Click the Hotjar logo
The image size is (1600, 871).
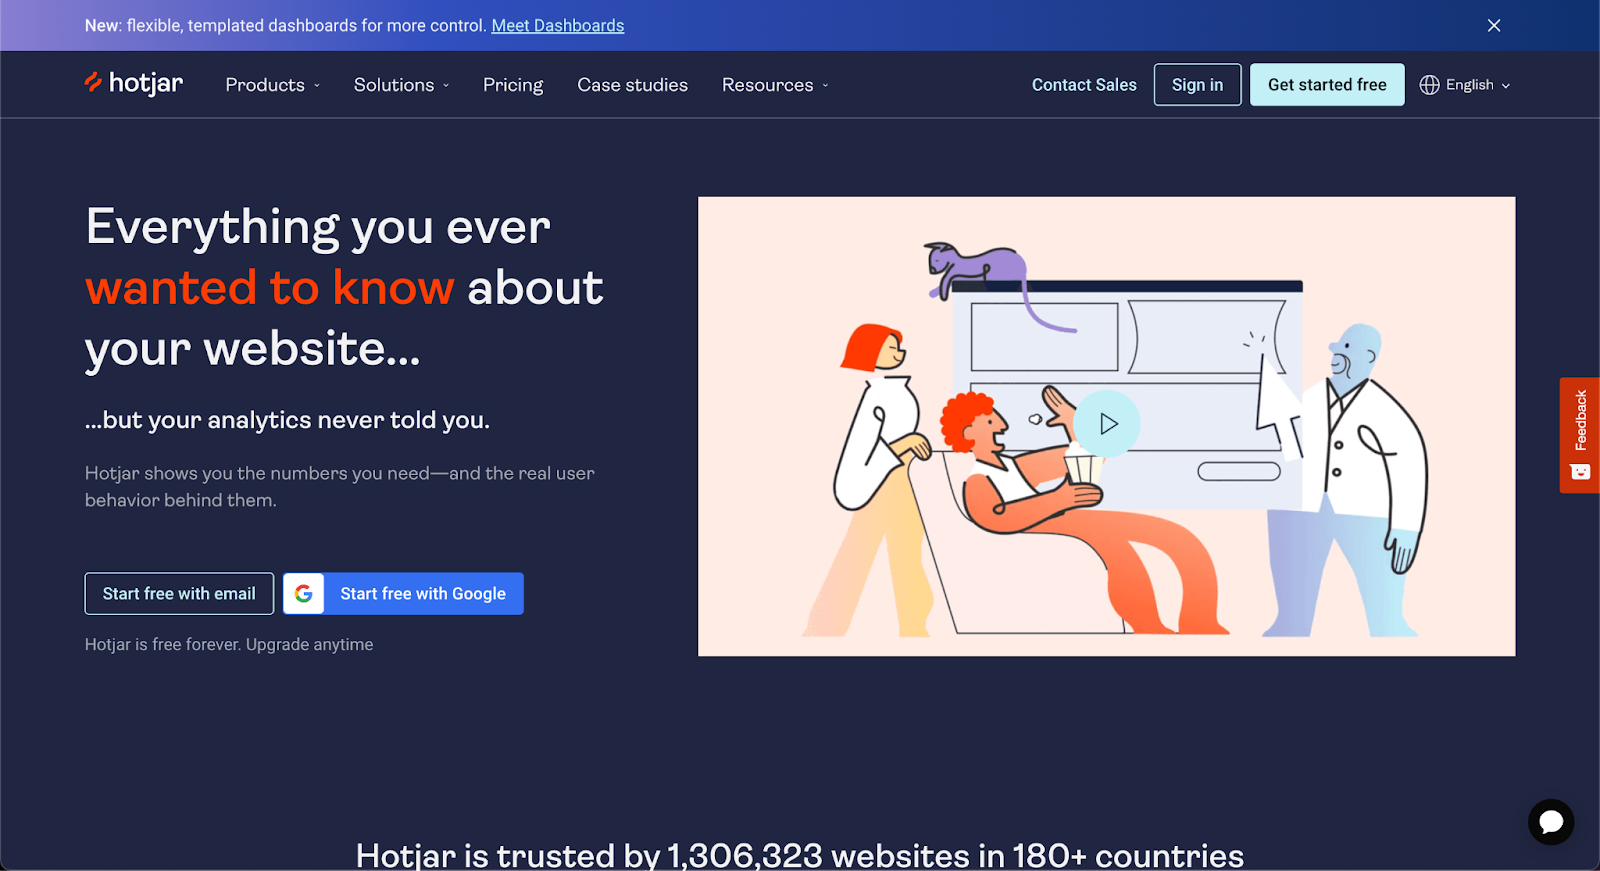tap(134, 84)
